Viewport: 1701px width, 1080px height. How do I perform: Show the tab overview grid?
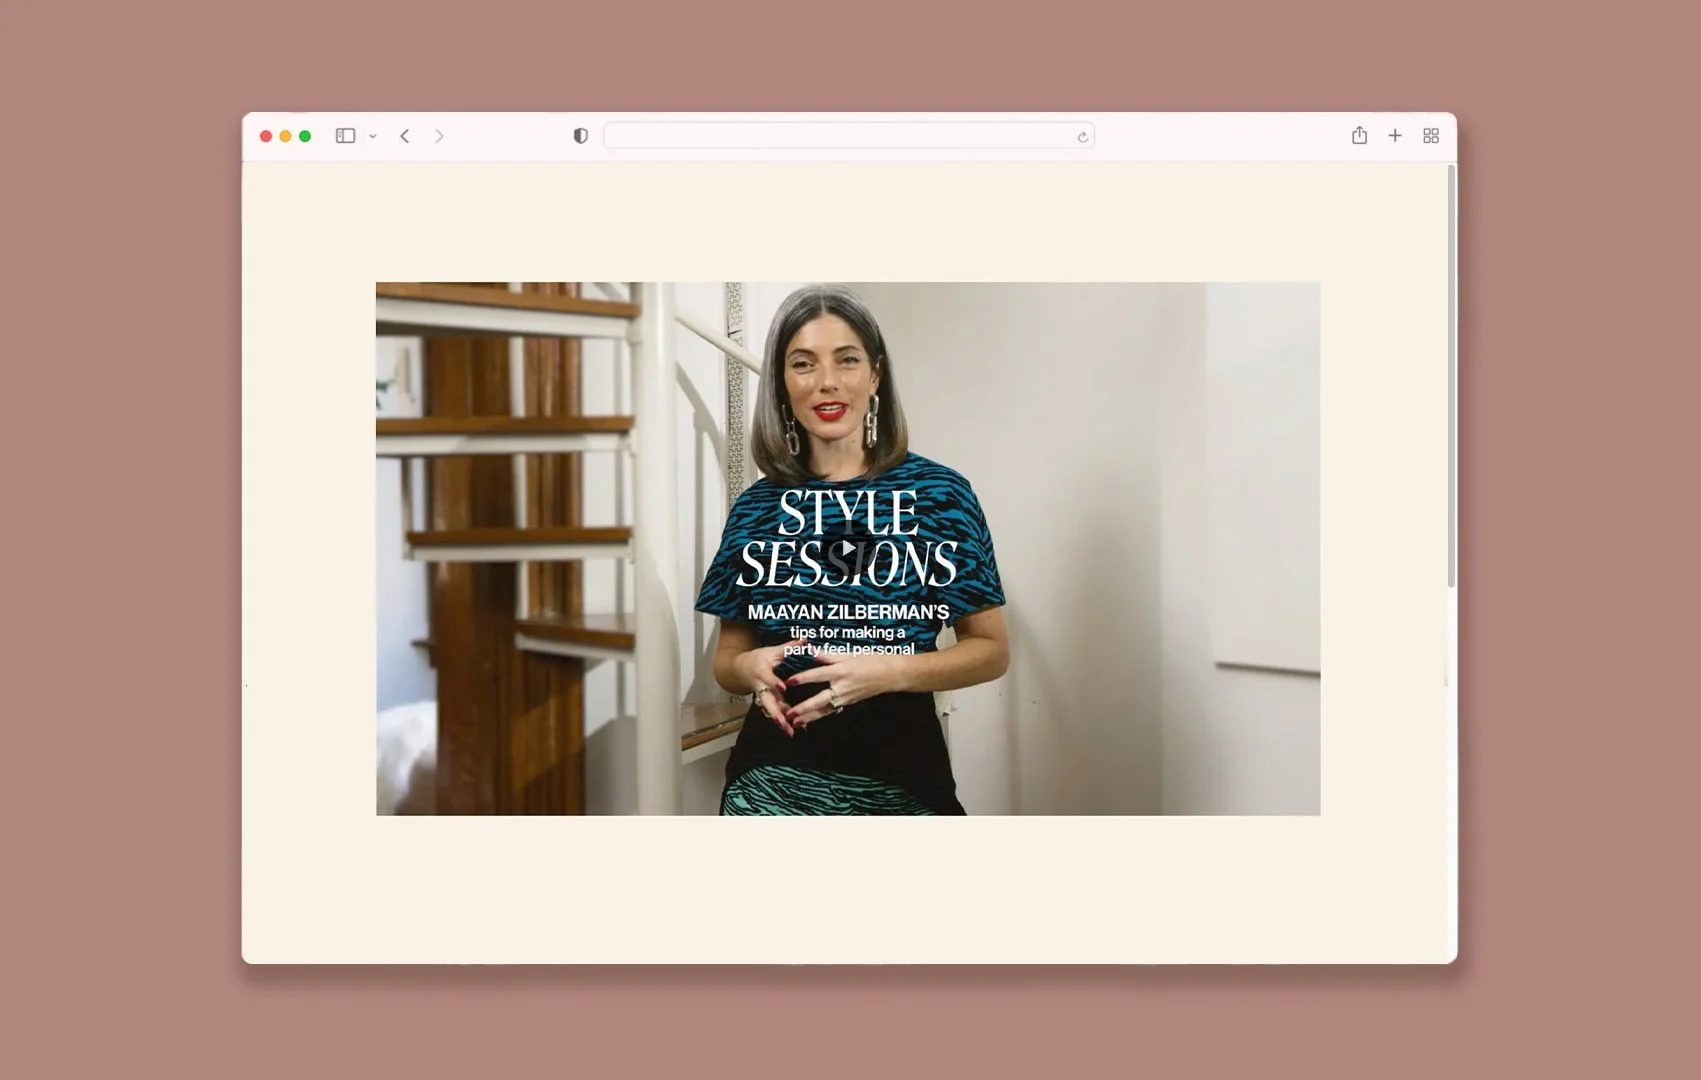click(x=1431, y=136)
